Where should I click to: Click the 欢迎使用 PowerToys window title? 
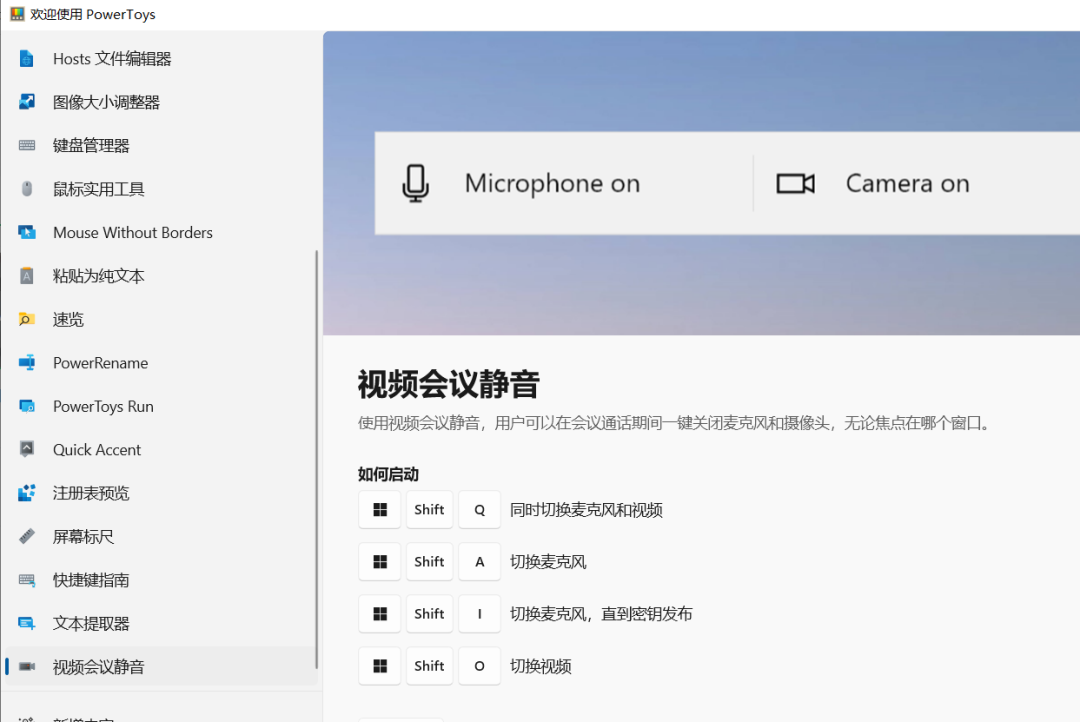(93, 14)
